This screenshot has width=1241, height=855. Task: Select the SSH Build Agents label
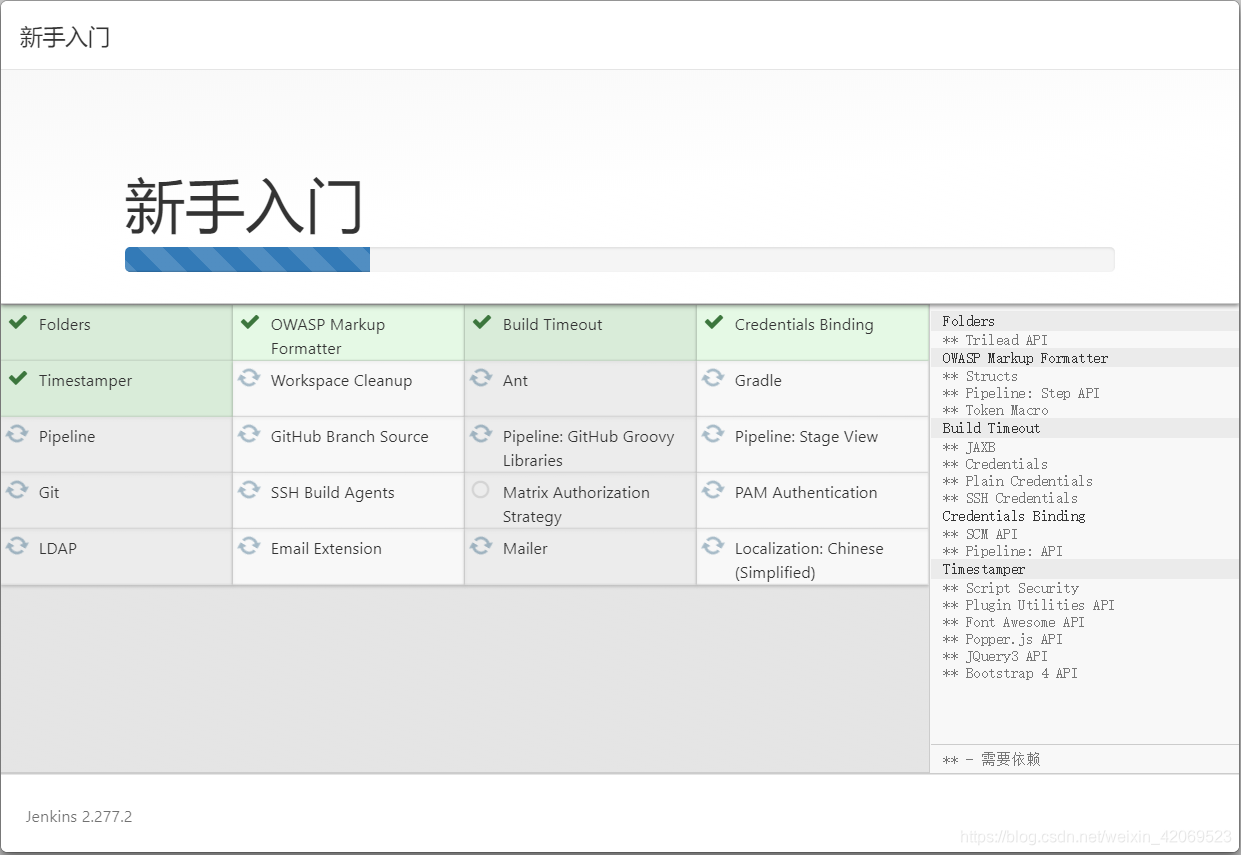(x=332, y=493)
